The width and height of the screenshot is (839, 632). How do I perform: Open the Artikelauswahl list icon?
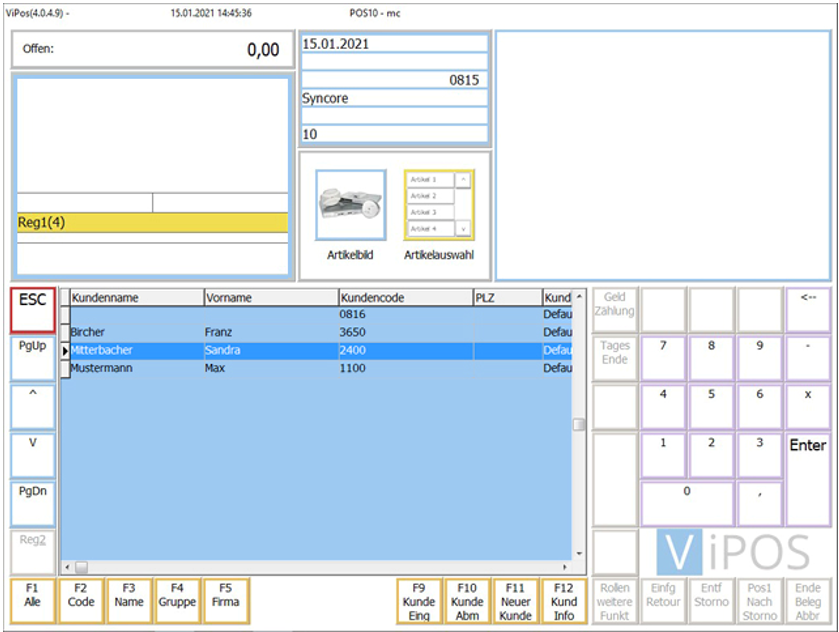click(439, 206)
